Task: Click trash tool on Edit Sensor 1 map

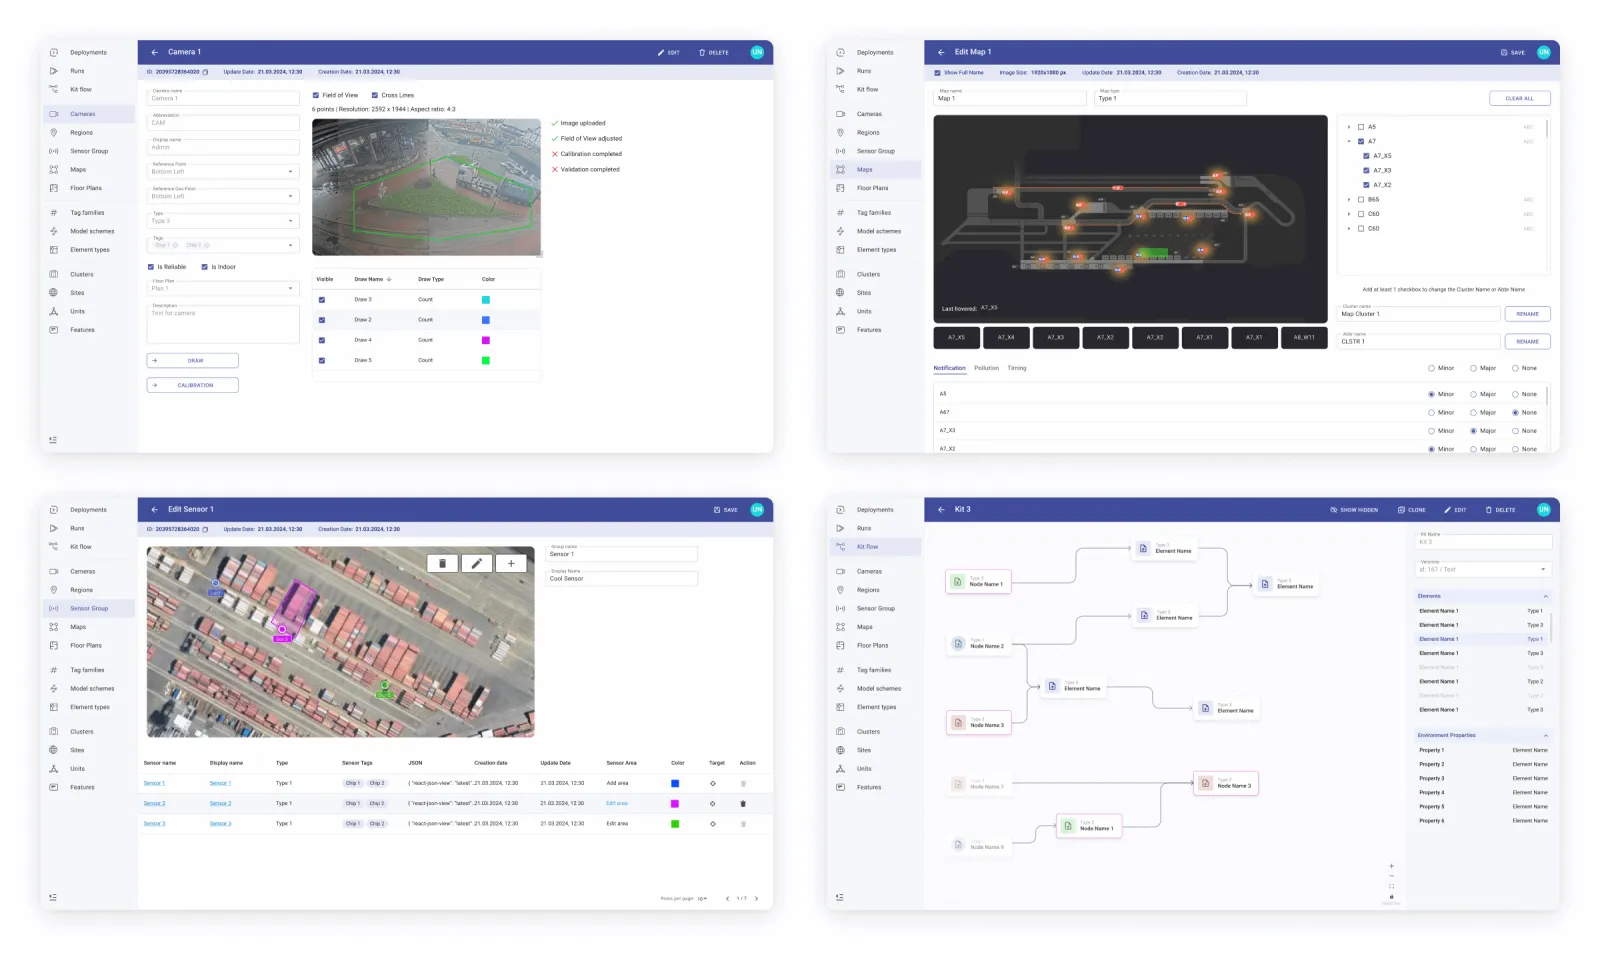Action: (443, 563)
